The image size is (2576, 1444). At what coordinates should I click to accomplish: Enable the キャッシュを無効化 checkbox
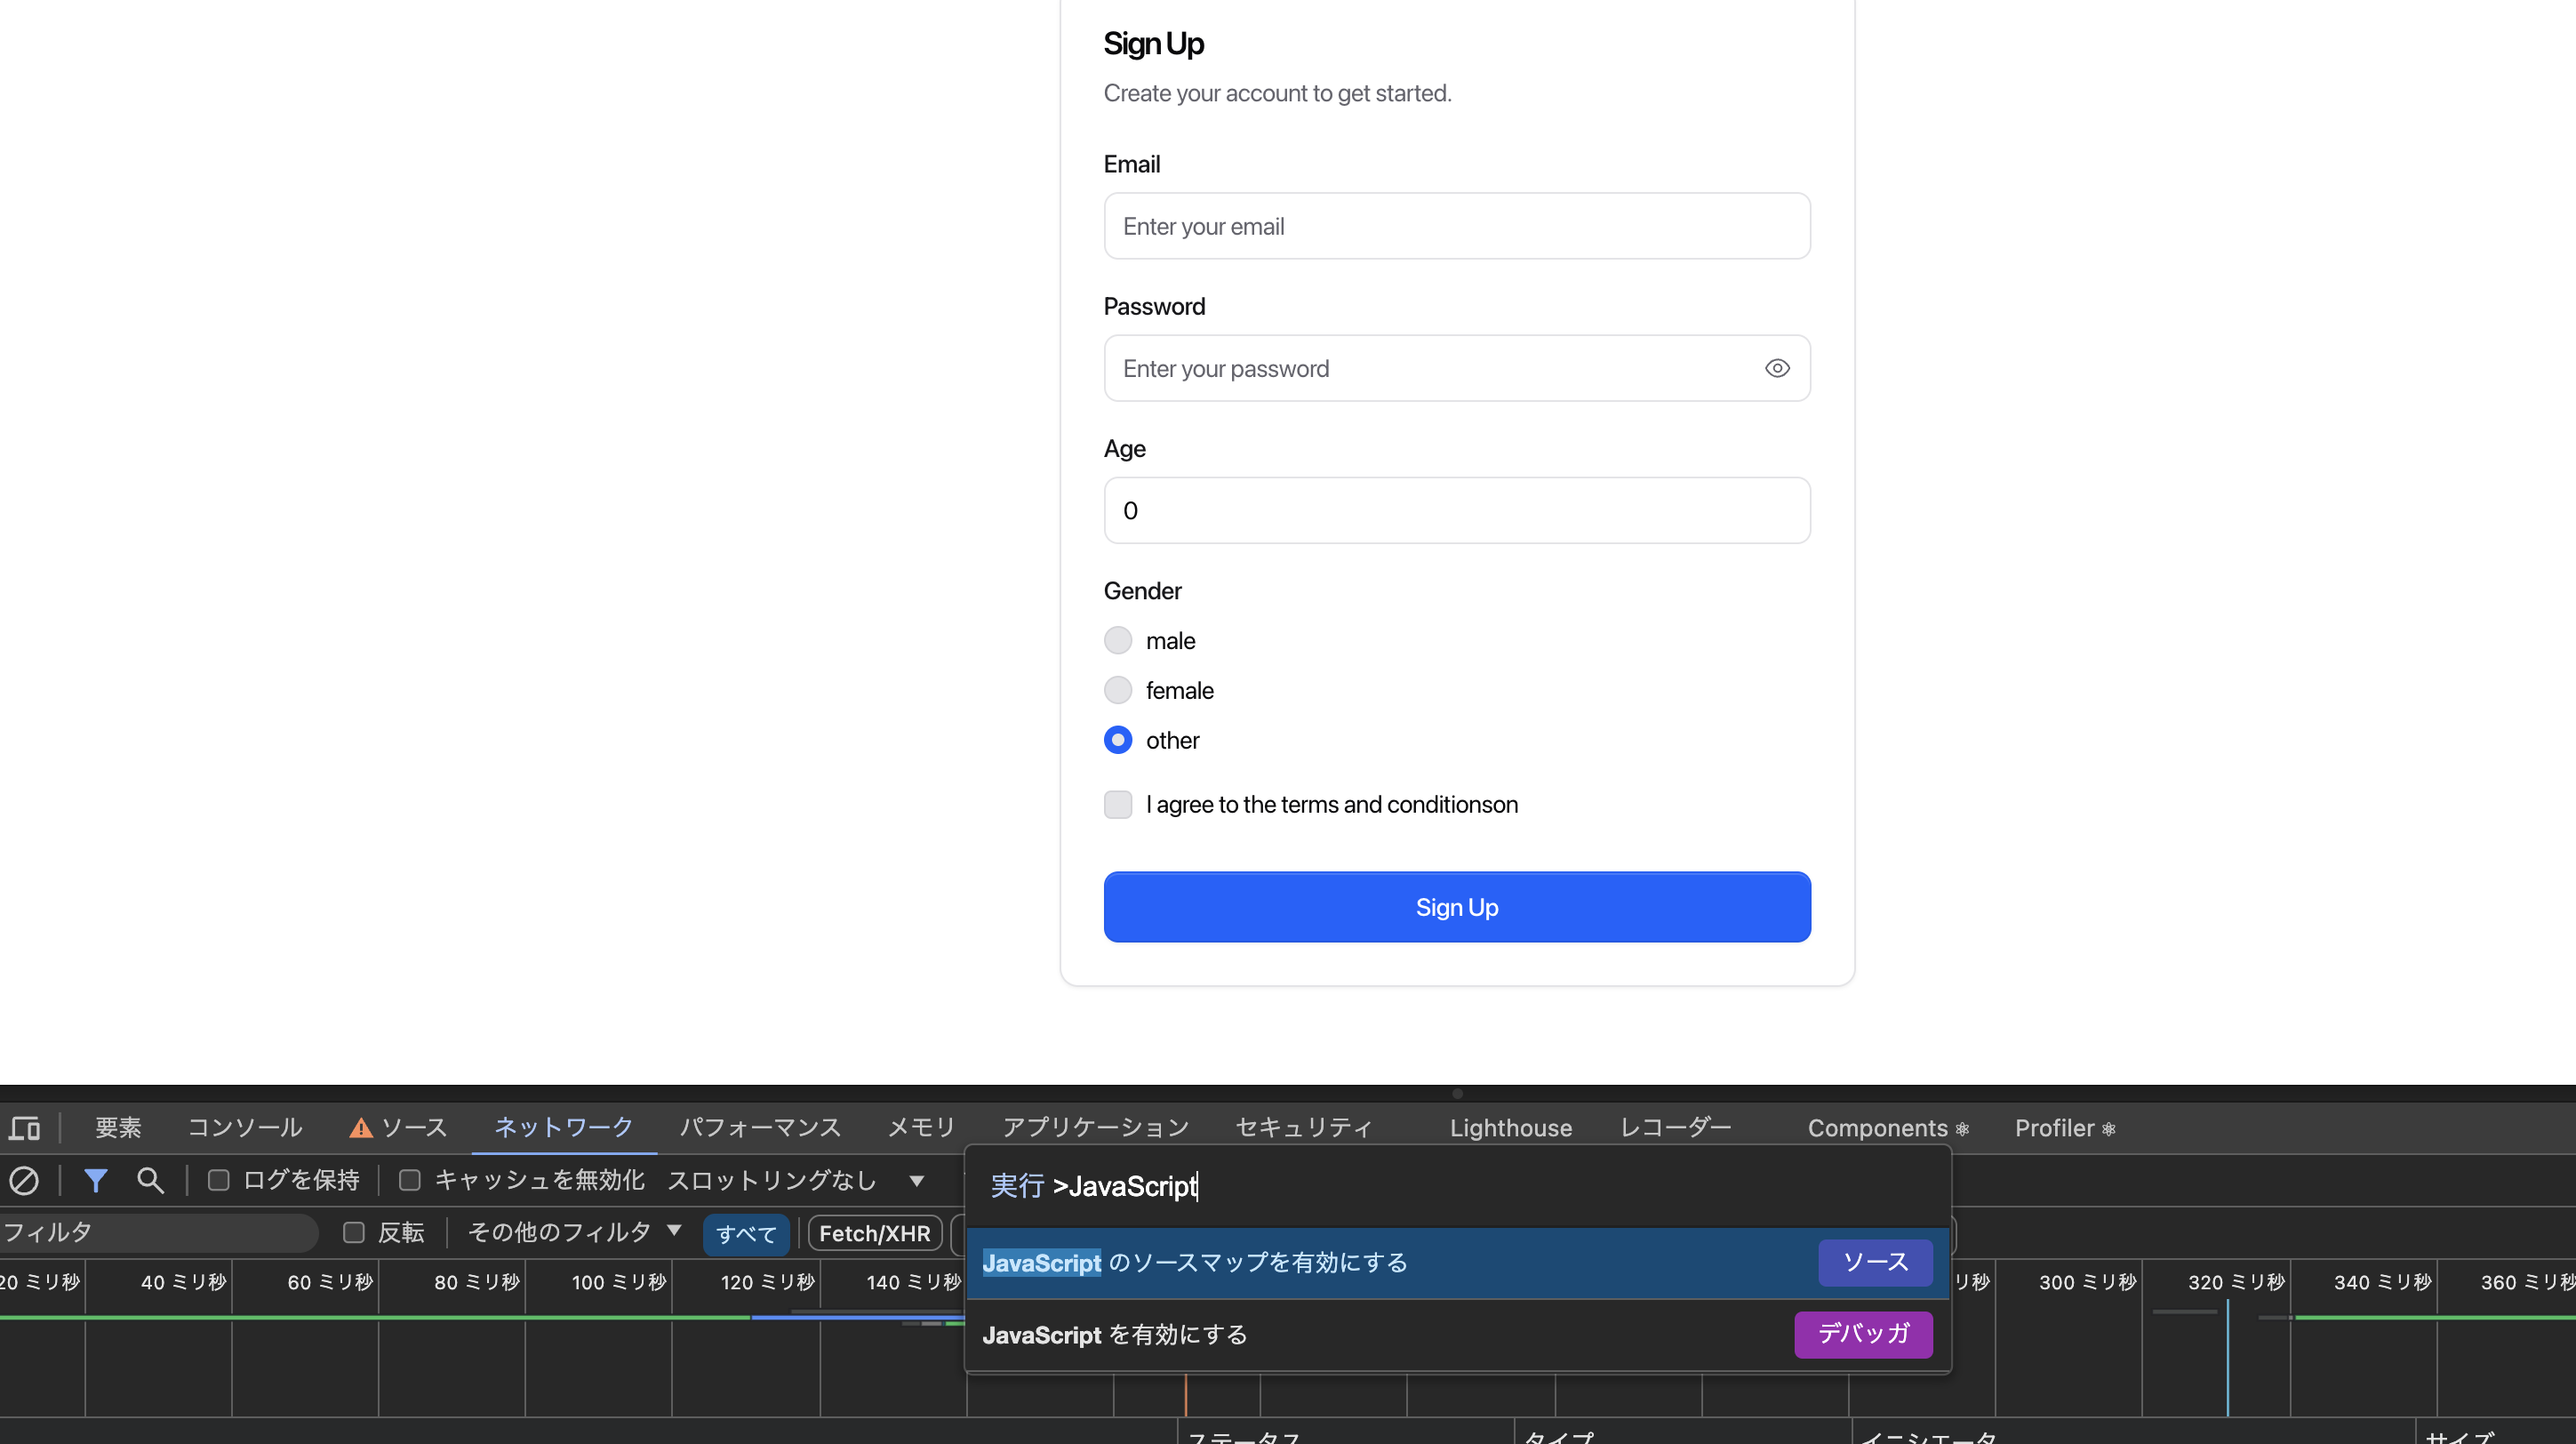pyautogui.click(x=409, y=1180)
